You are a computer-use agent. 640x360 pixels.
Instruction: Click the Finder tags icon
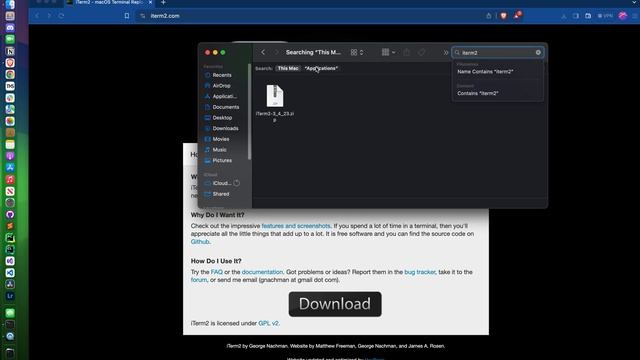point(422,52)
